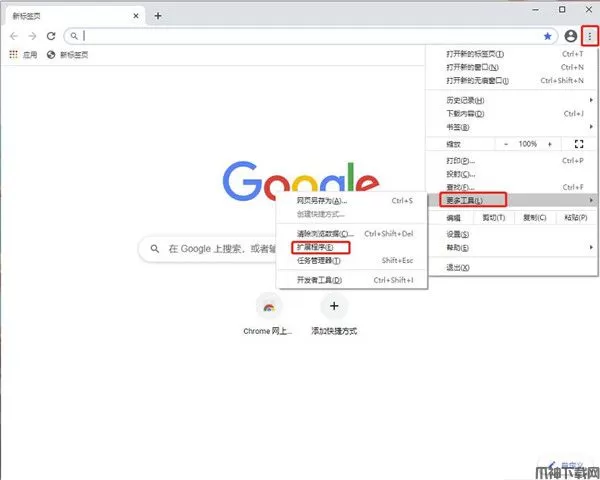Open 开发者工具 in the submenu
The height and width of the screenshot is (480, 600).
(x=352, y=280)
